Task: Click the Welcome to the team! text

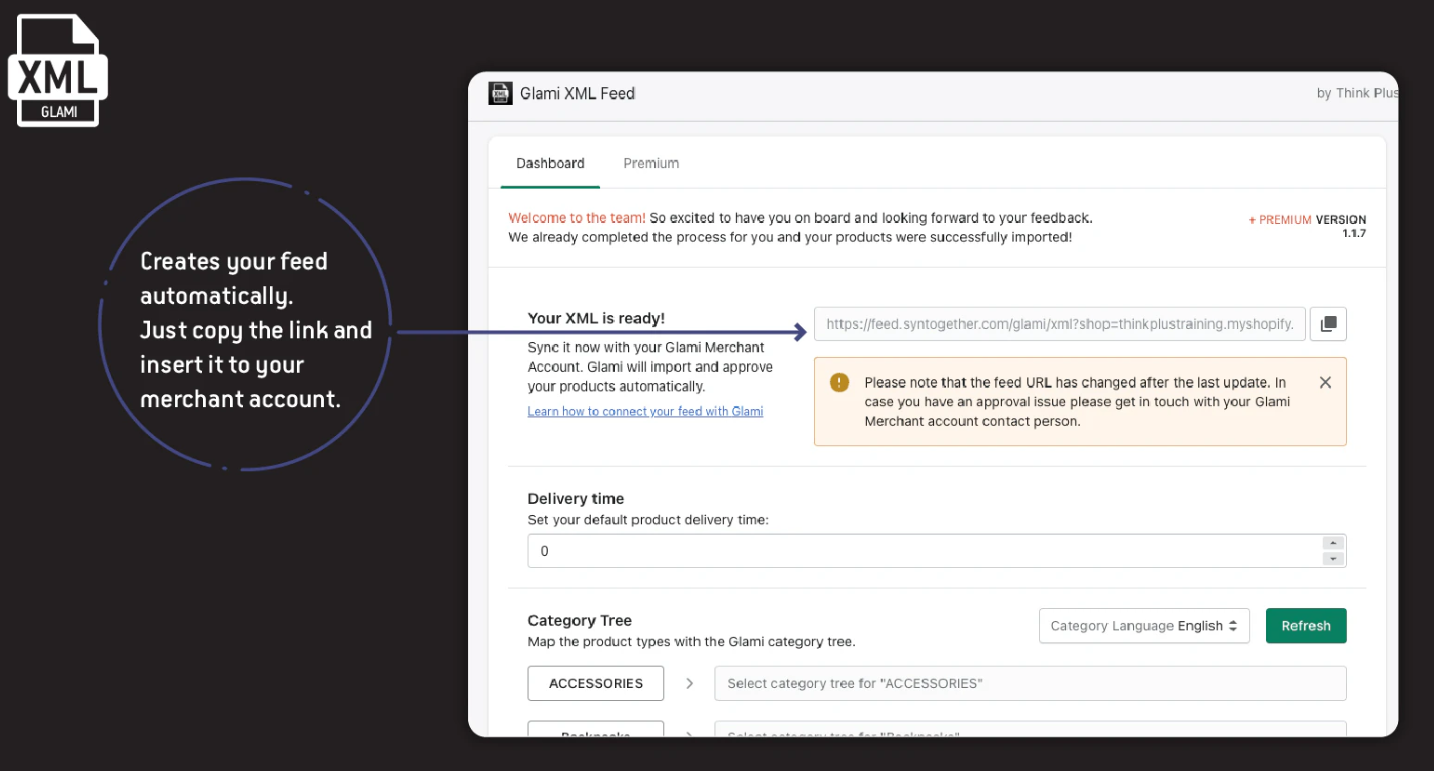Action: [x=577, y=218]
